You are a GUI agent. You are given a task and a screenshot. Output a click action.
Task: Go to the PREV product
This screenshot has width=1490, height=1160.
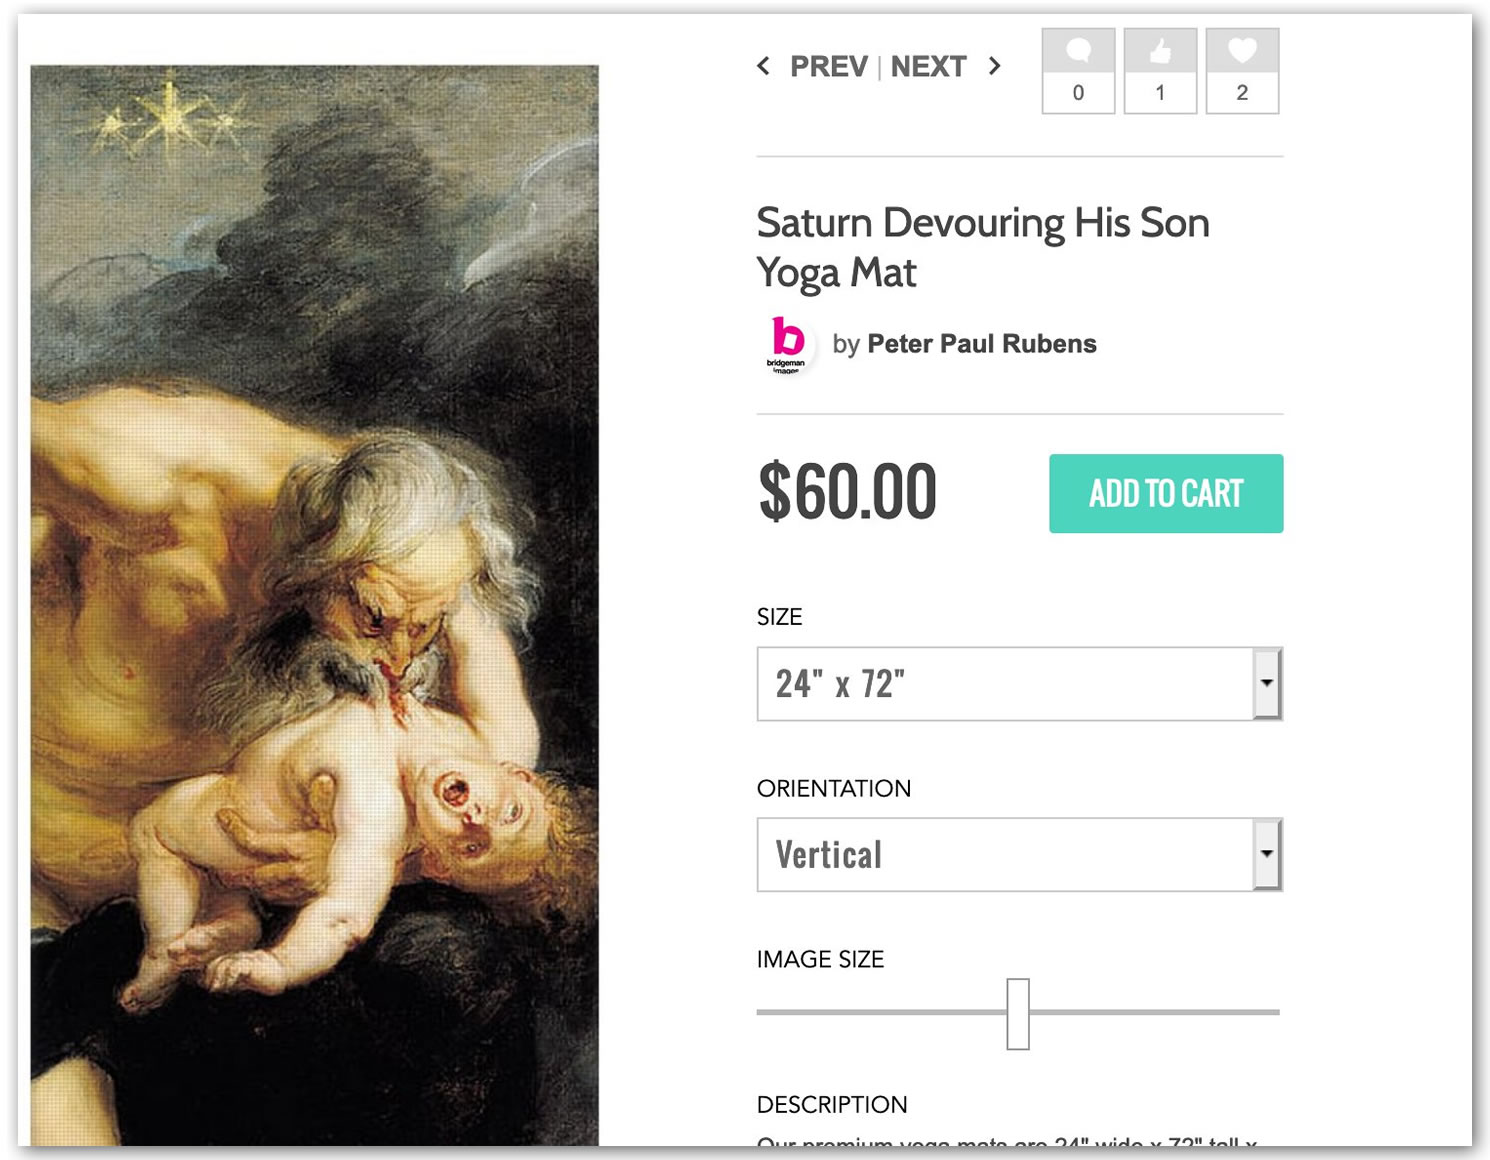point(828,67)
